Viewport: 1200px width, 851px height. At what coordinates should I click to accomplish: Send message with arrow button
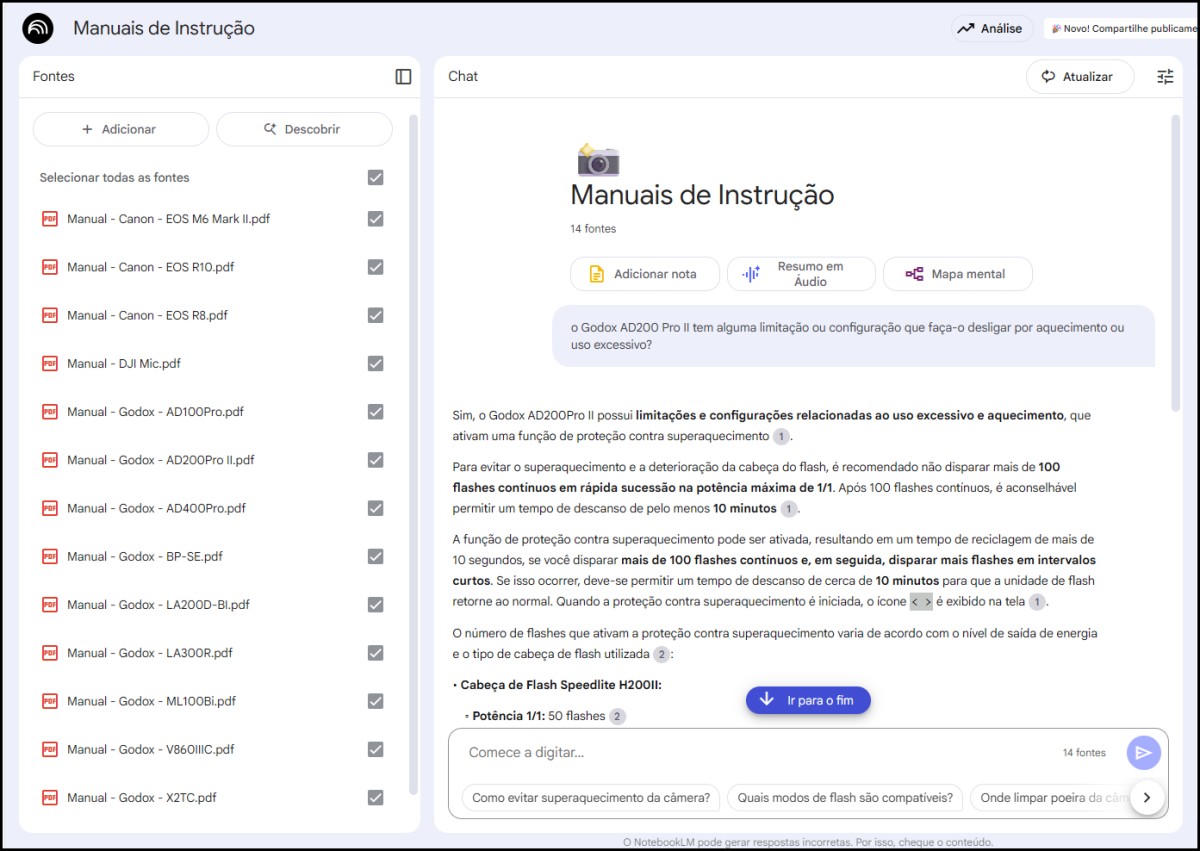pos(1143,753)
